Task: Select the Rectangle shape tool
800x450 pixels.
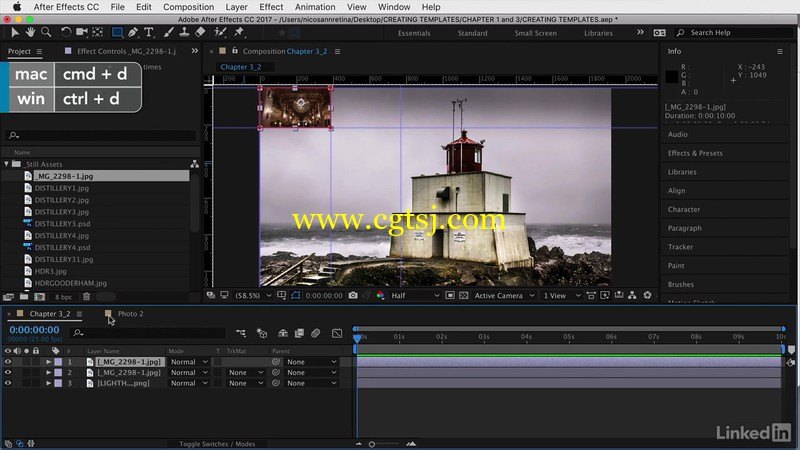Action: coord(117,33)
